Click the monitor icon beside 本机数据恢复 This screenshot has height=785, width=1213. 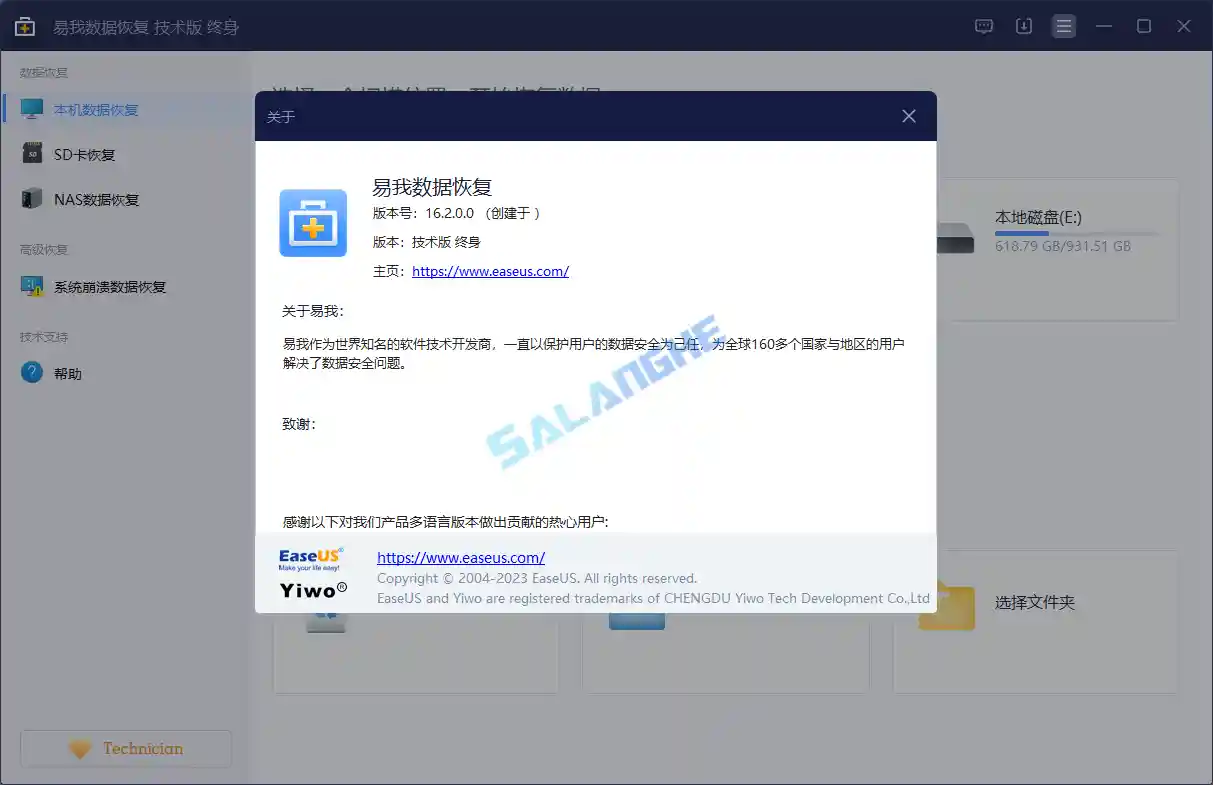tap(33, 109)
